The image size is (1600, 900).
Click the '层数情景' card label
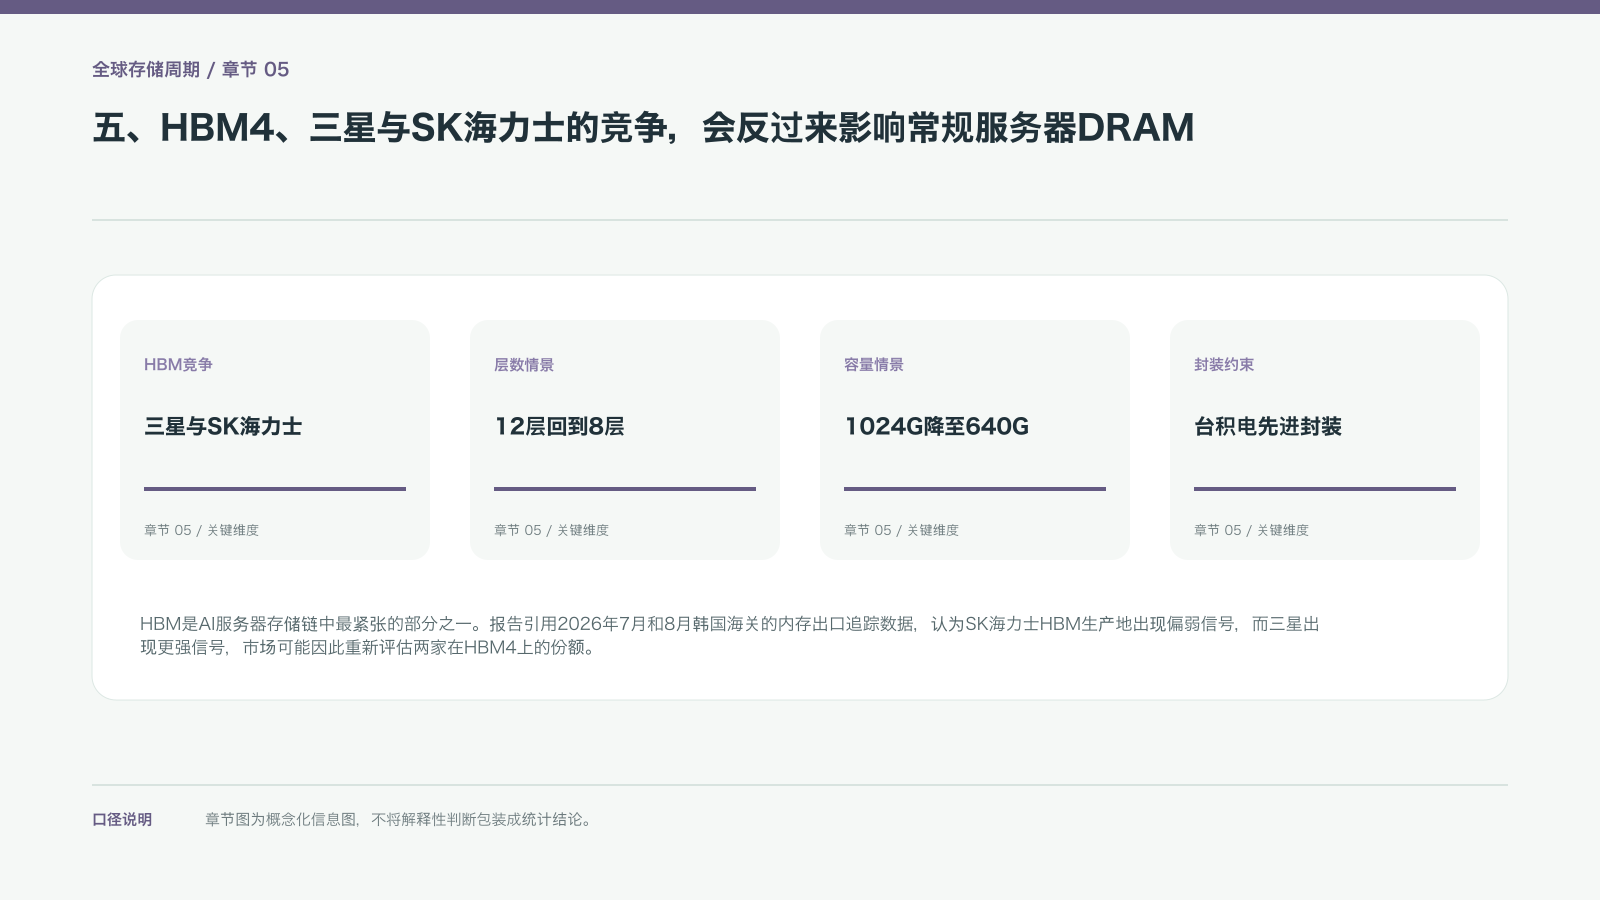[x=524, y=365]
